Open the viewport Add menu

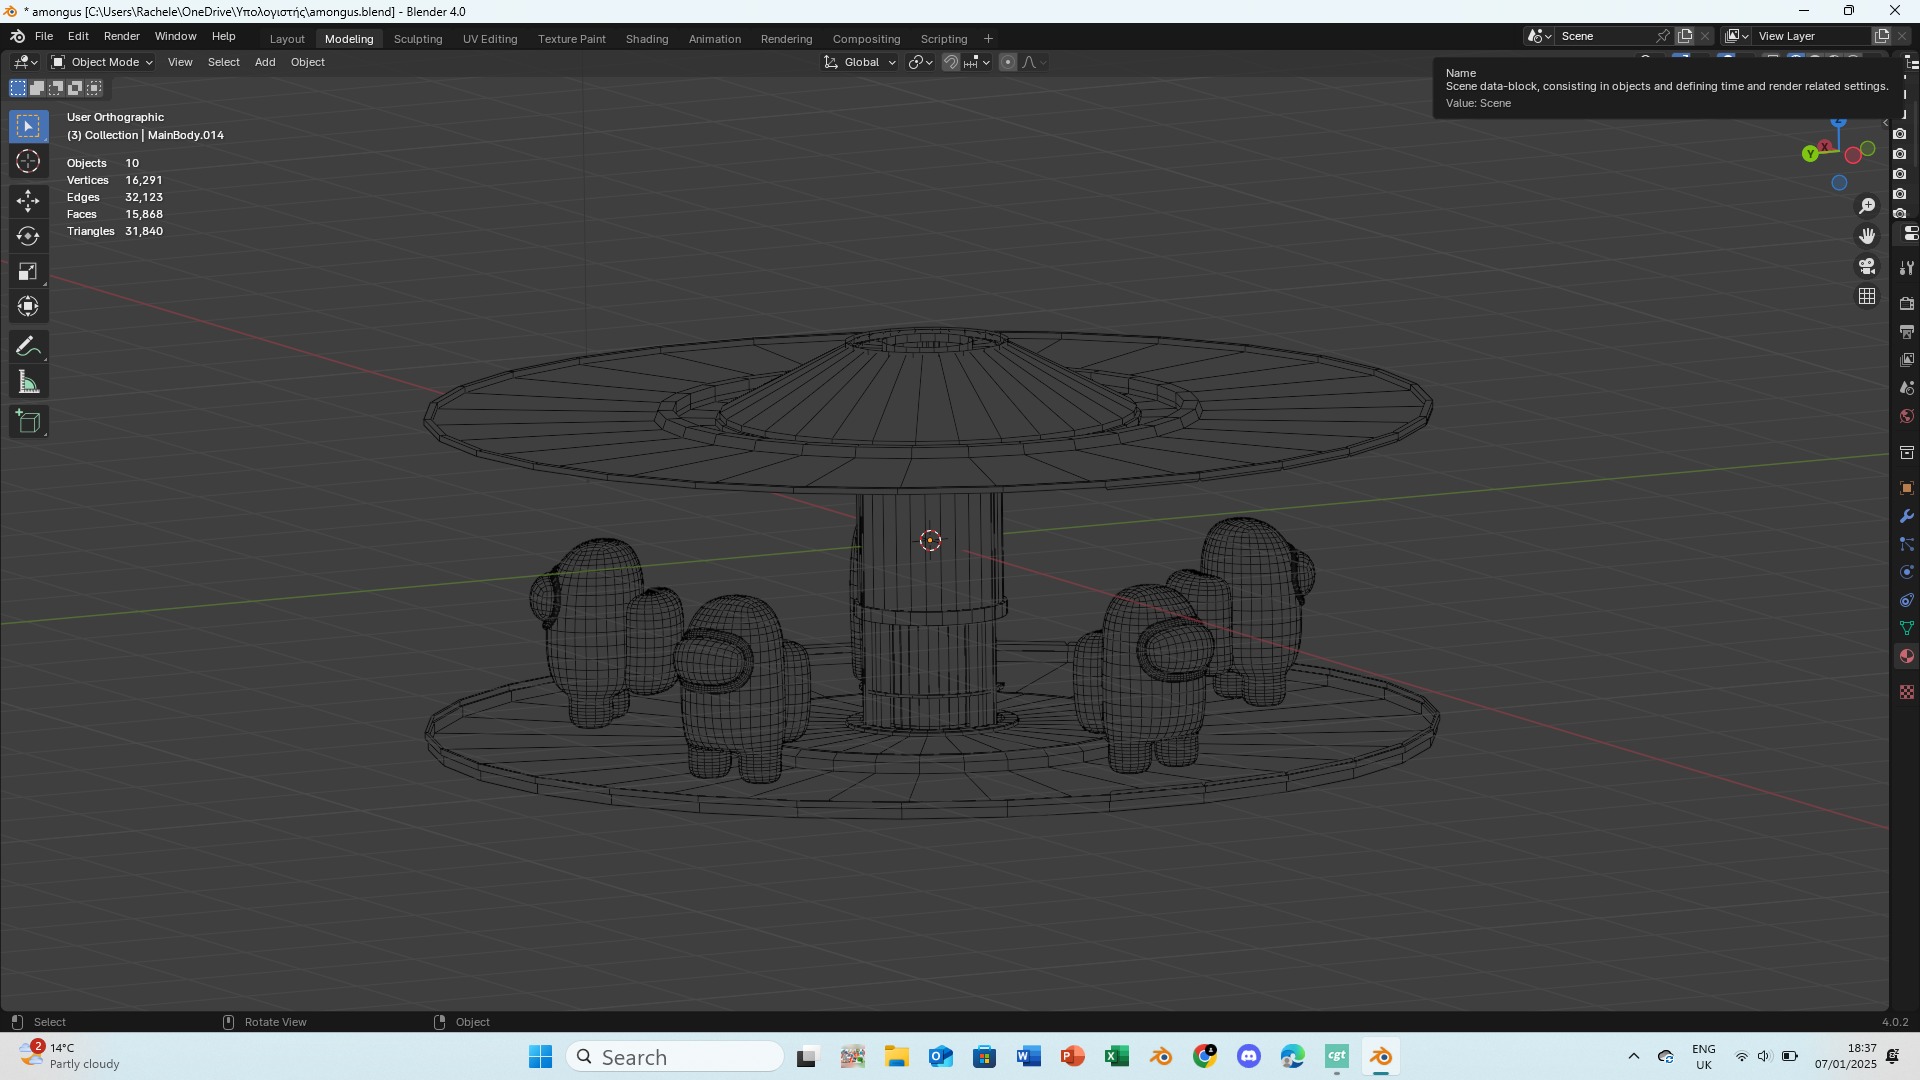tap(265, 62)
